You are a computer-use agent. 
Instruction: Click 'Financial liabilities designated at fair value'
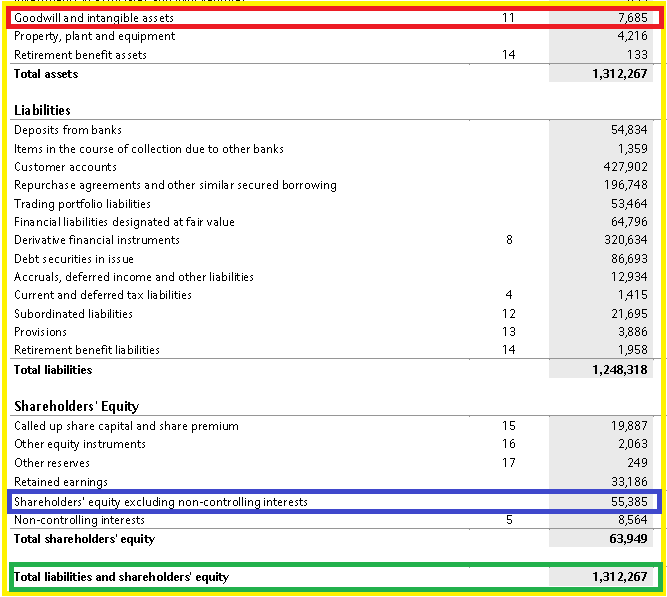pos(124,222)
